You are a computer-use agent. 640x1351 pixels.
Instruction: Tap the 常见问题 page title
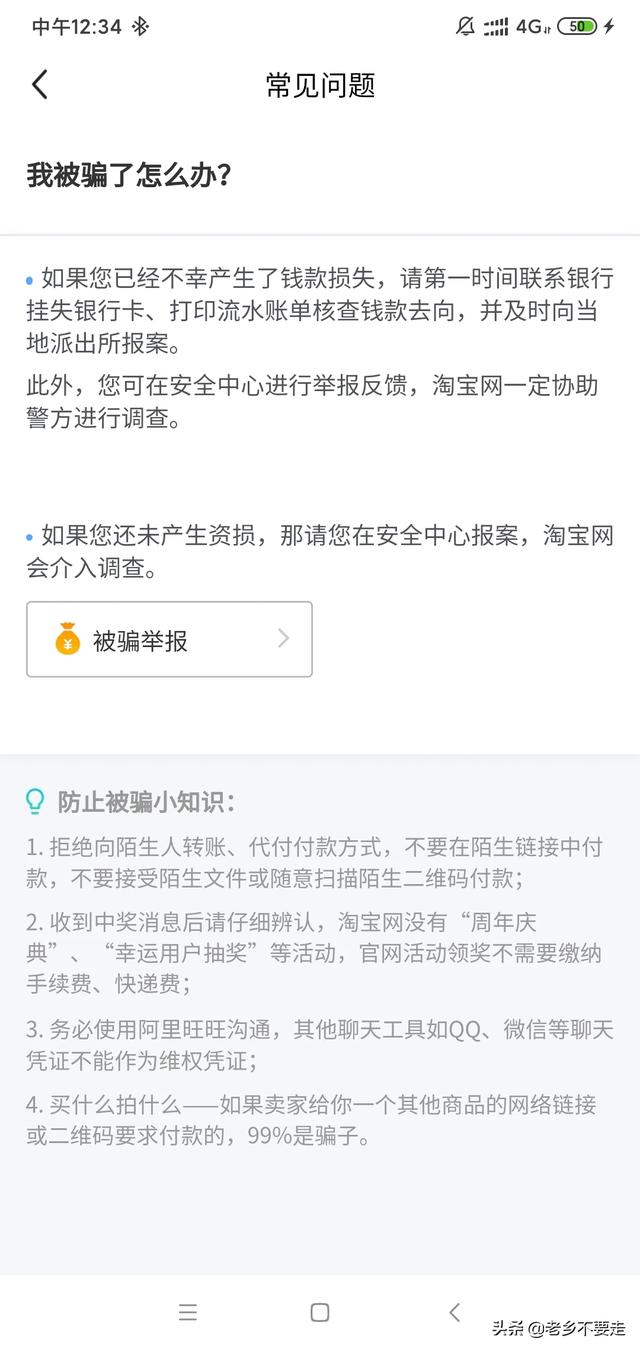coord(320,85)
